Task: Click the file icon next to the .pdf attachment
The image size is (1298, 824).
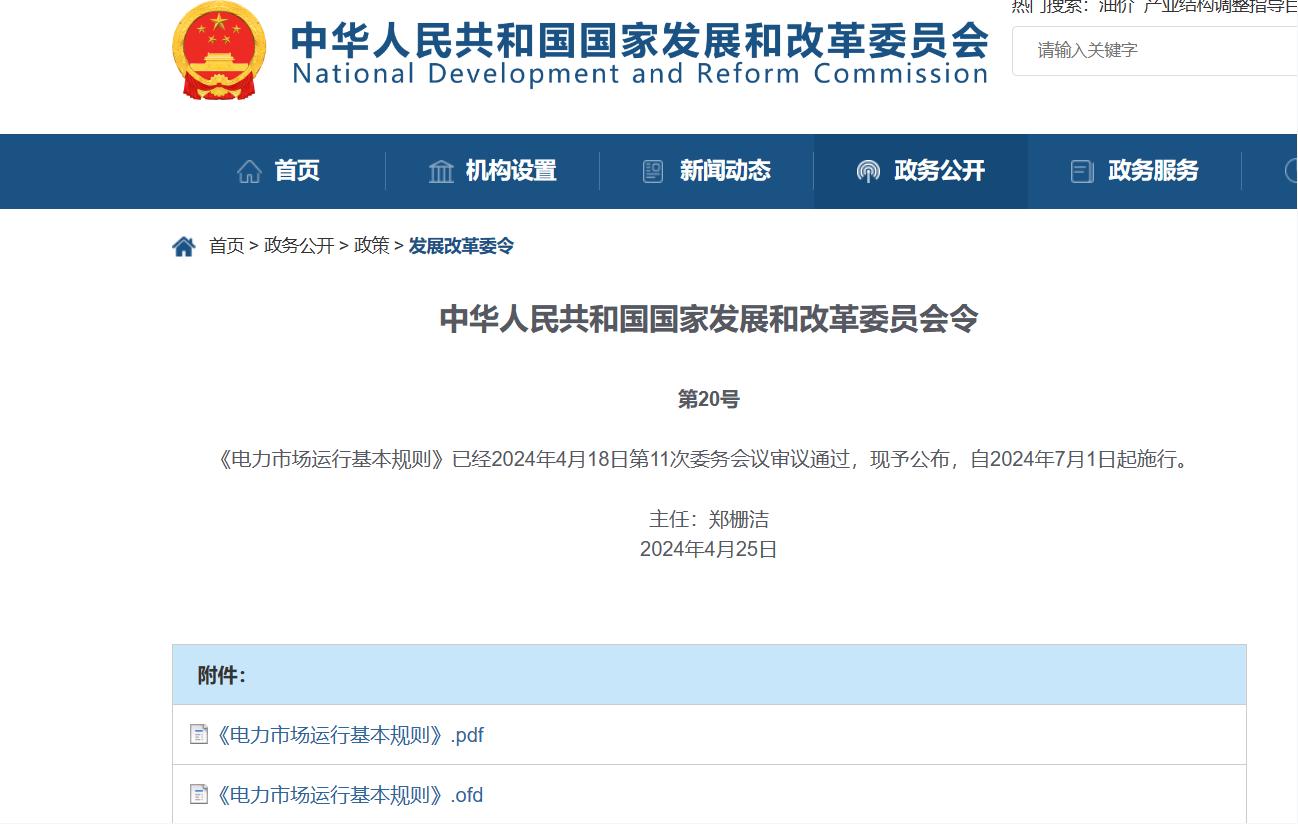Action: pos(199,735)
